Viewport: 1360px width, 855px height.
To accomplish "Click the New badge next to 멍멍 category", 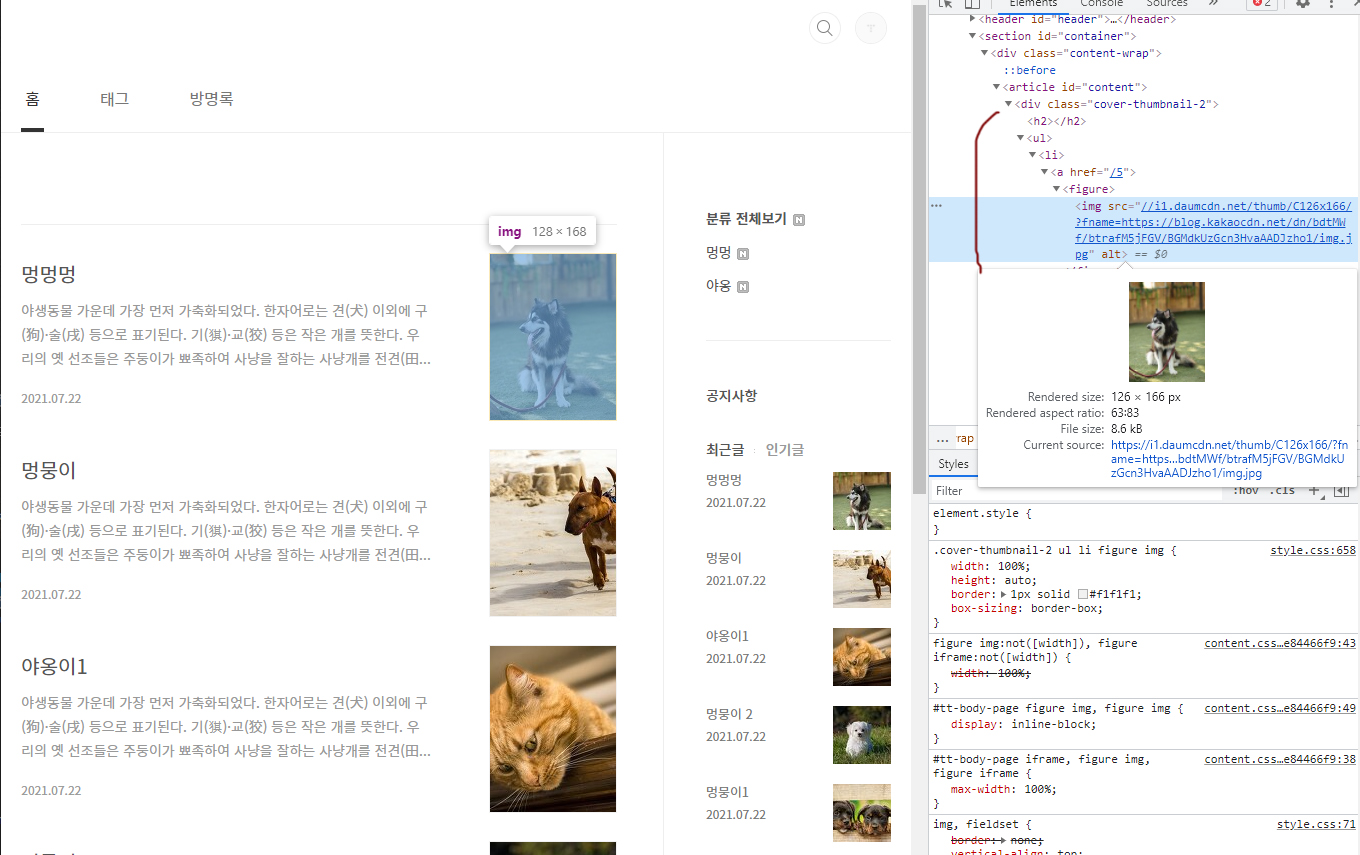I will pos(743,254).
